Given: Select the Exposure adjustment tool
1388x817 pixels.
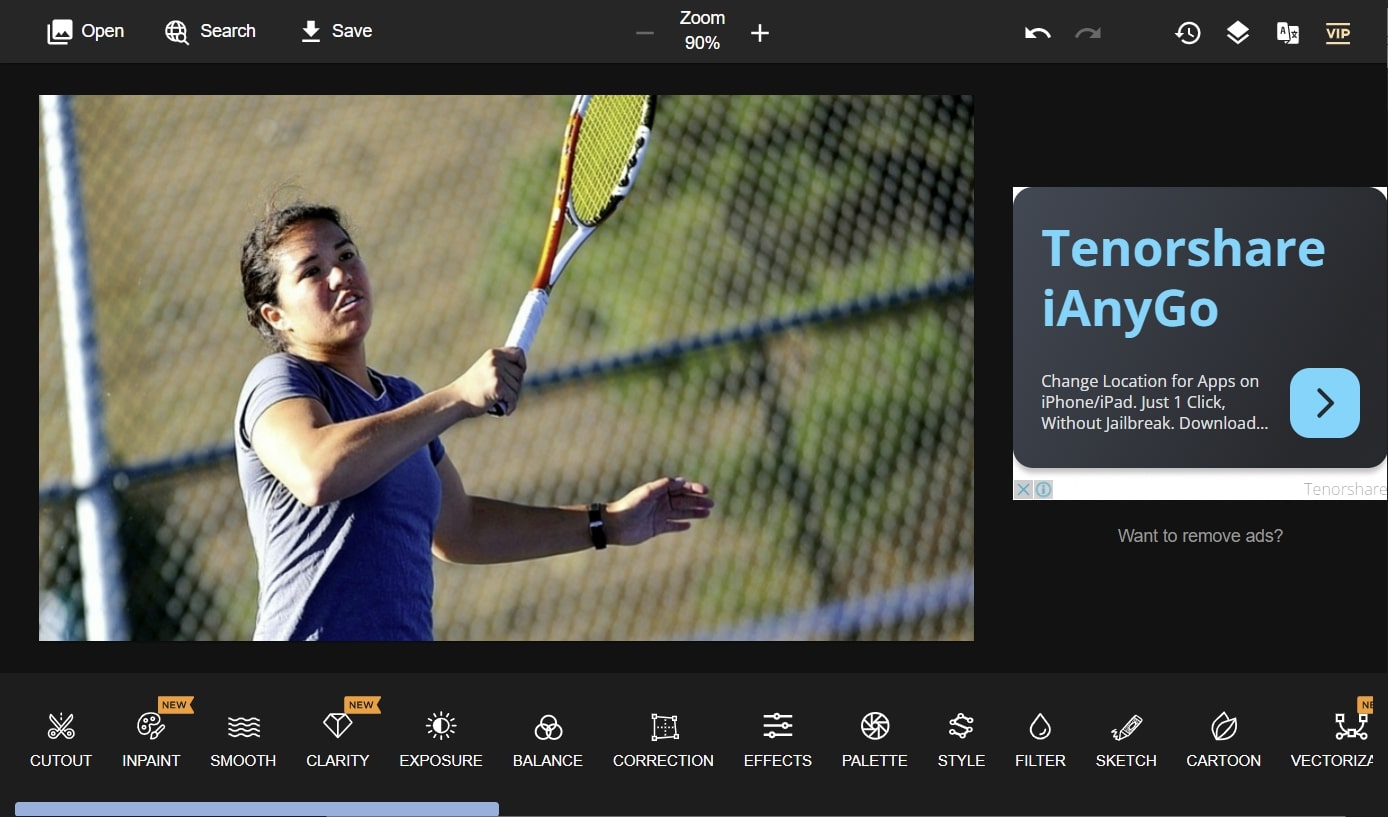Looking at the screenshot, I should pos(441,740).
